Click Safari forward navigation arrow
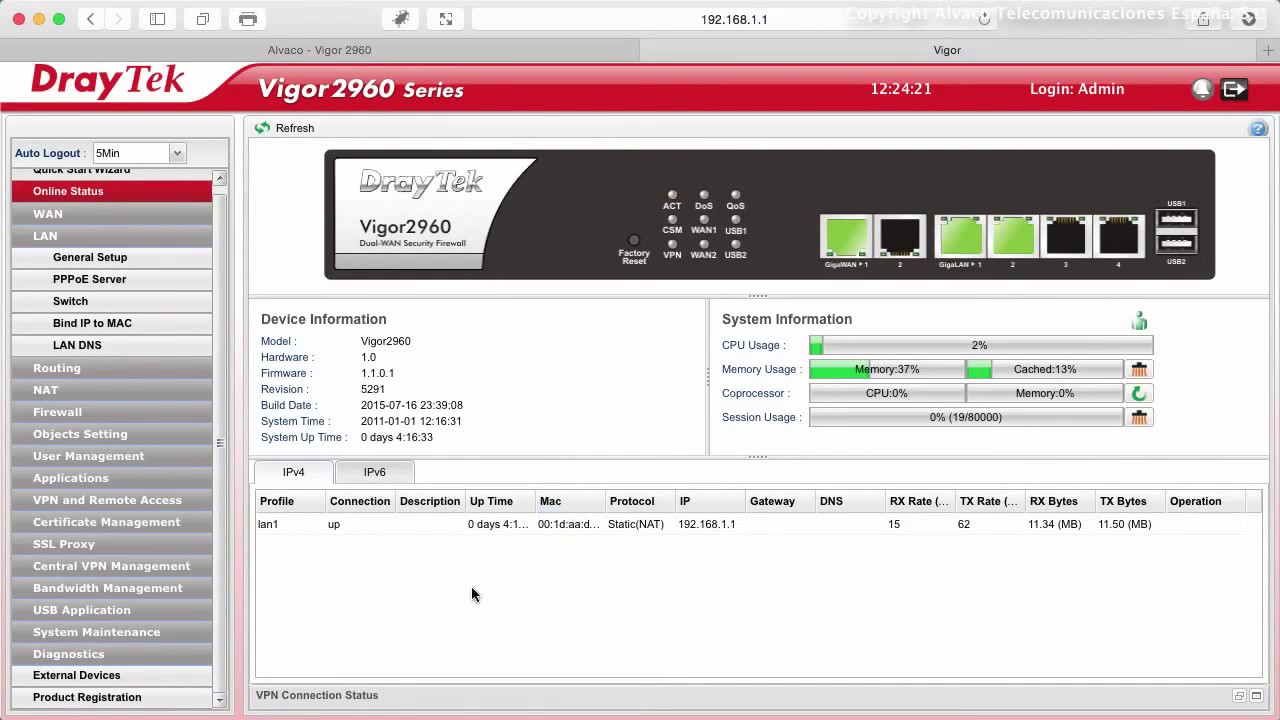 coord(119,19)
